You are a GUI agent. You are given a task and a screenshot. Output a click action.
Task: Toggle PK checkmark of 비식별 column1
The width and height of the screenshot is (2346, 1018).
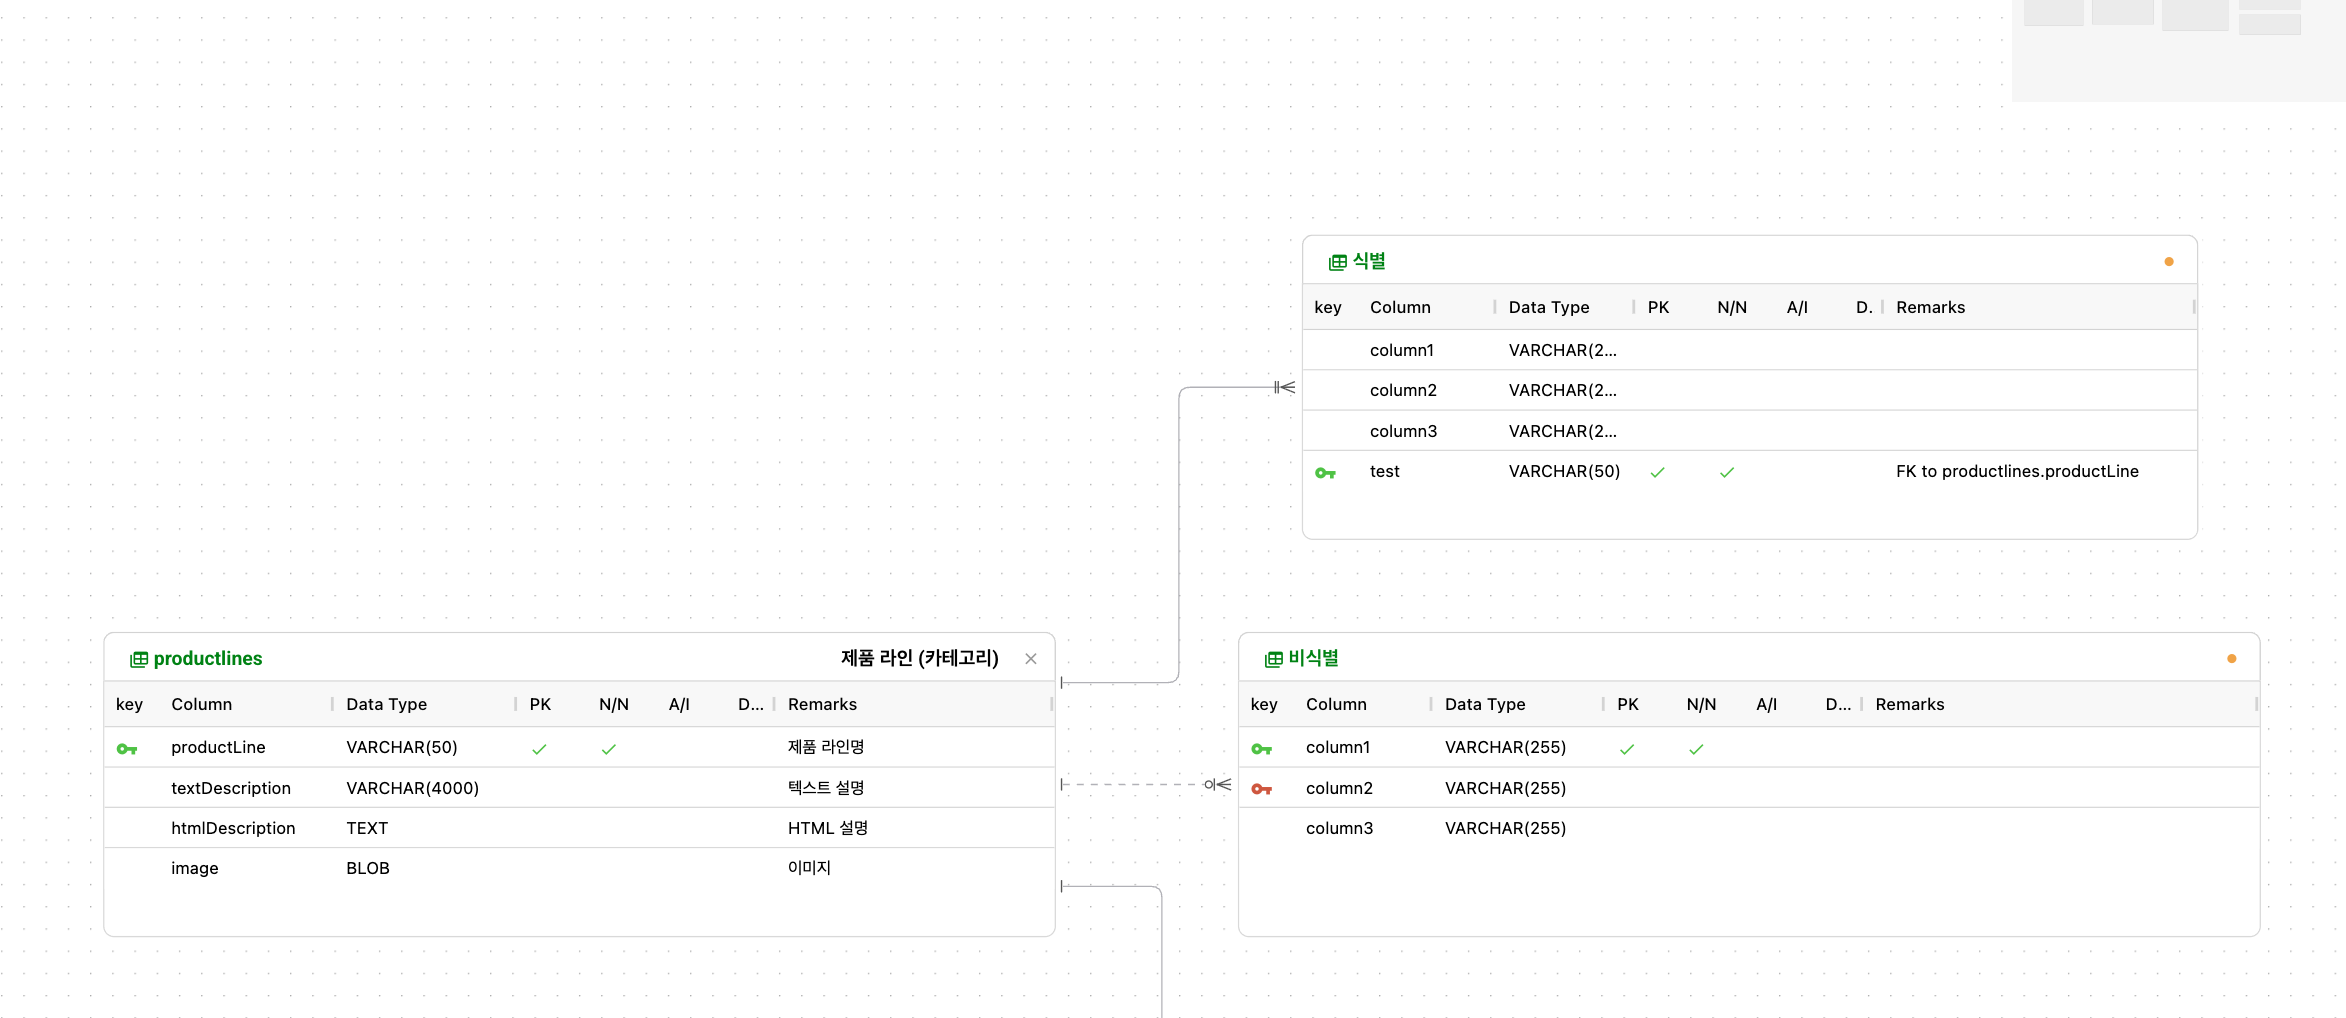click(x=1627, y=749)
